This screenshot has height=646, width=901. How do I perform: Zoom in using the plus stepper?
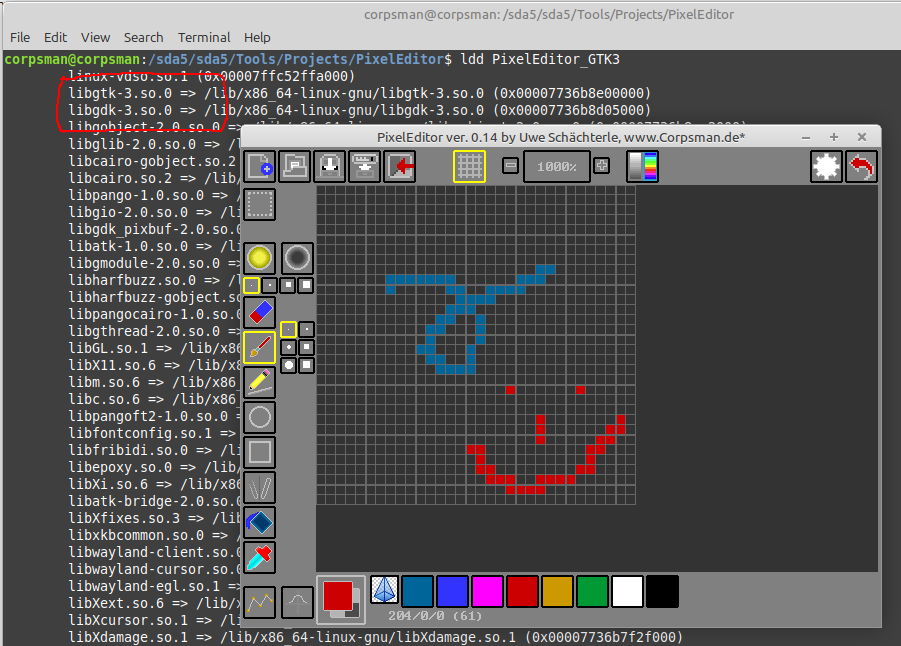click(601, 166)
